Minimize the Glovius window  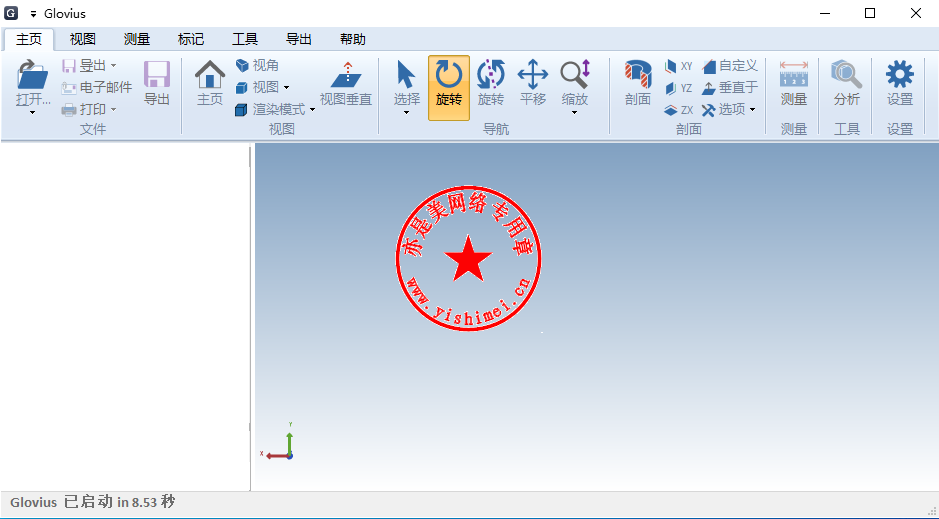point(825,13)
